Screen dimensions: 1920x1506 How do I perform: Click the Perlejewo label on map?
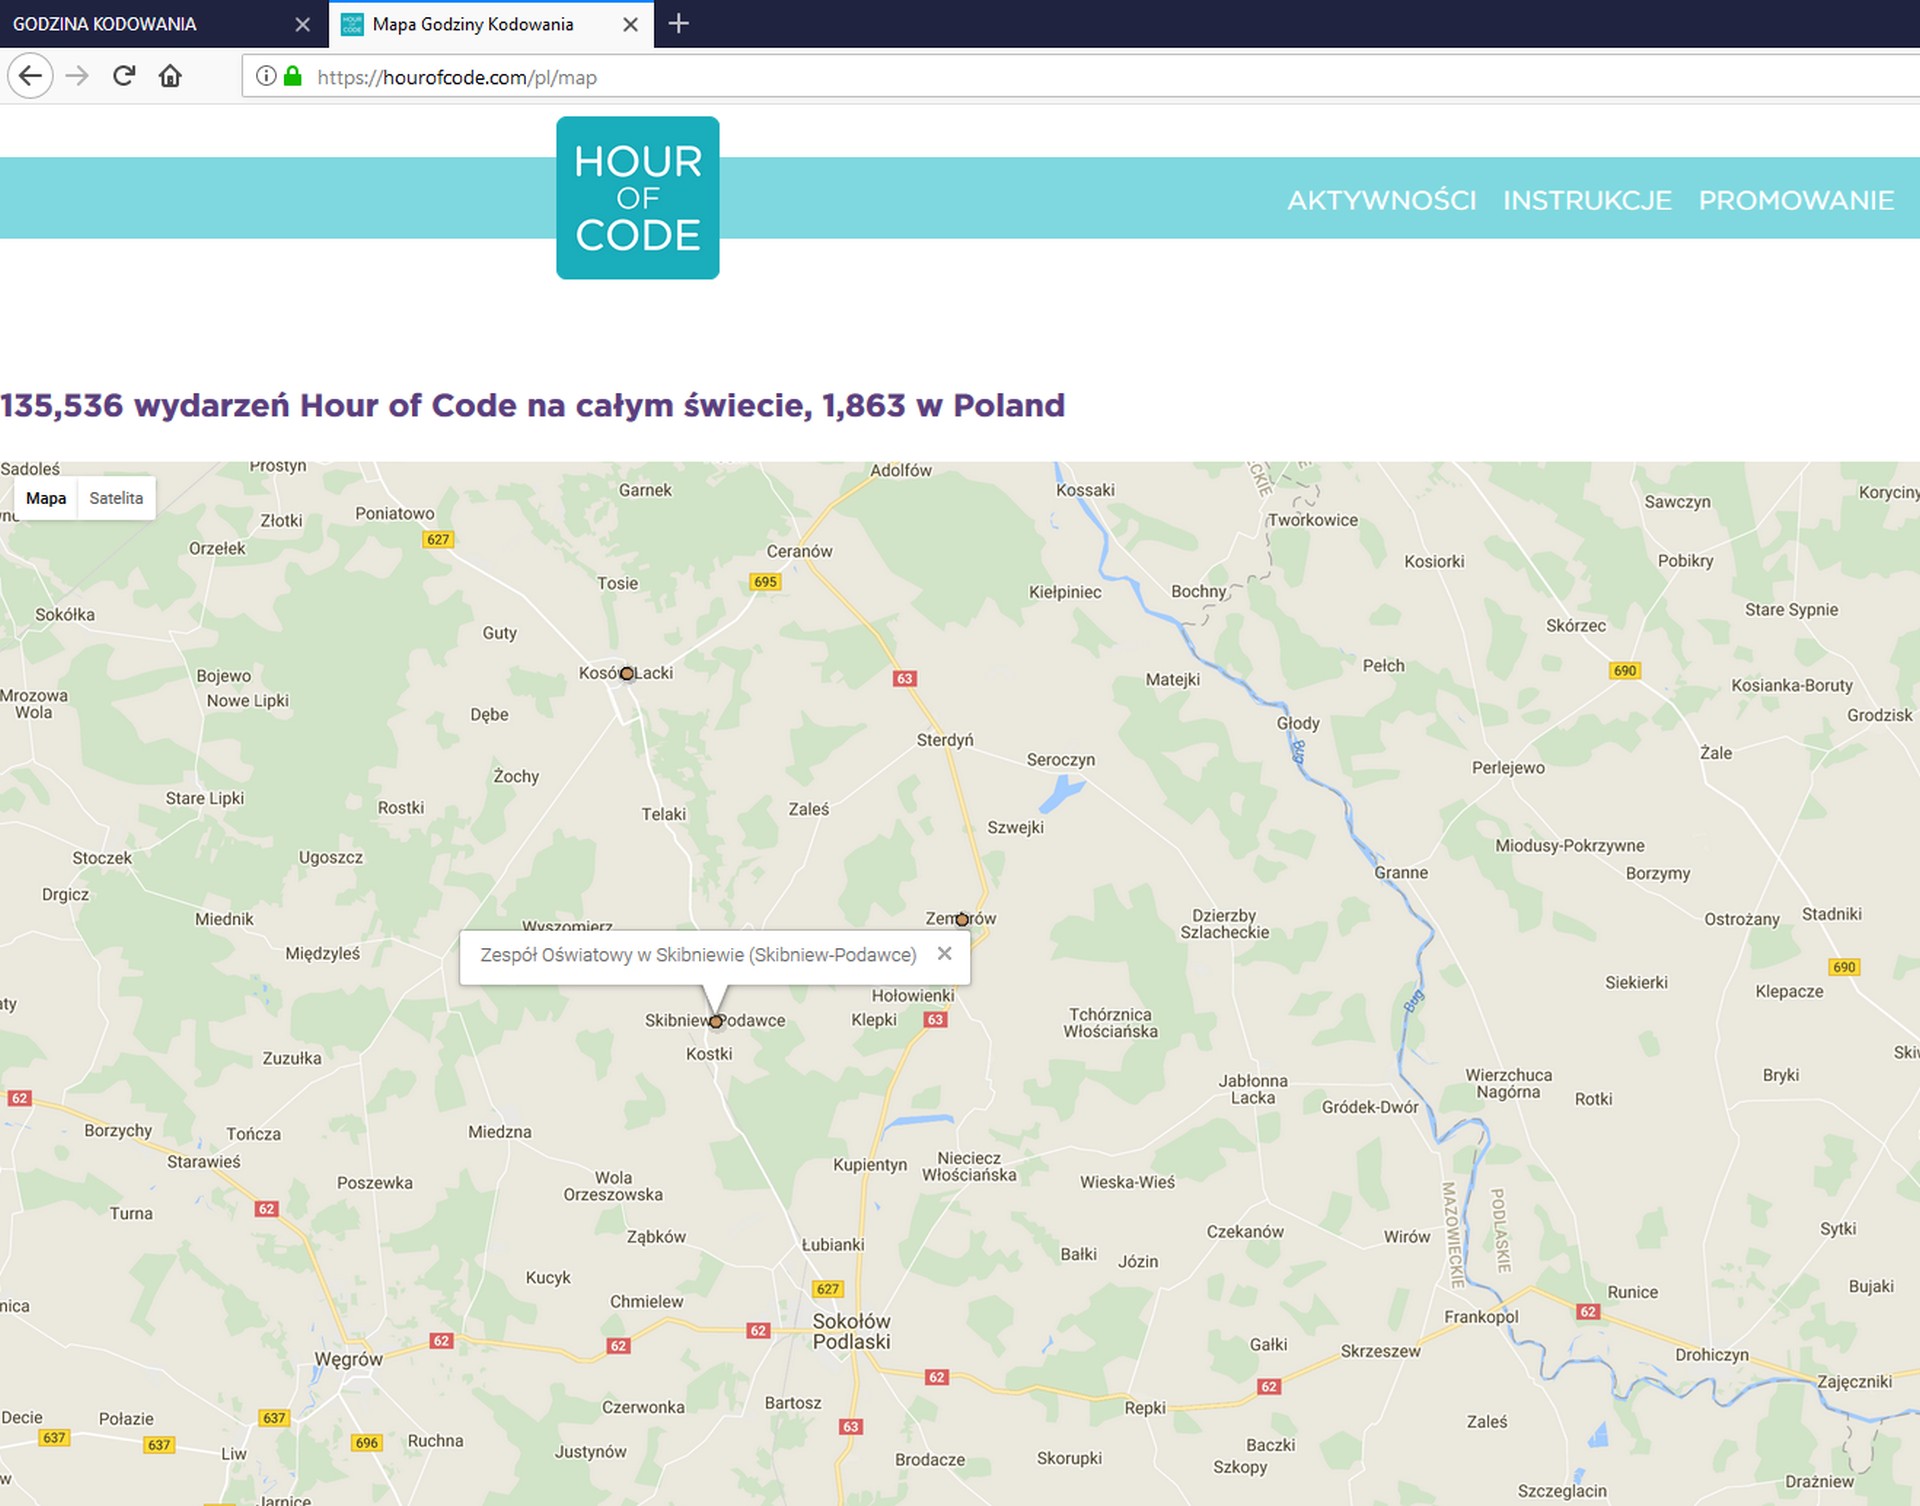point(1508,768)
